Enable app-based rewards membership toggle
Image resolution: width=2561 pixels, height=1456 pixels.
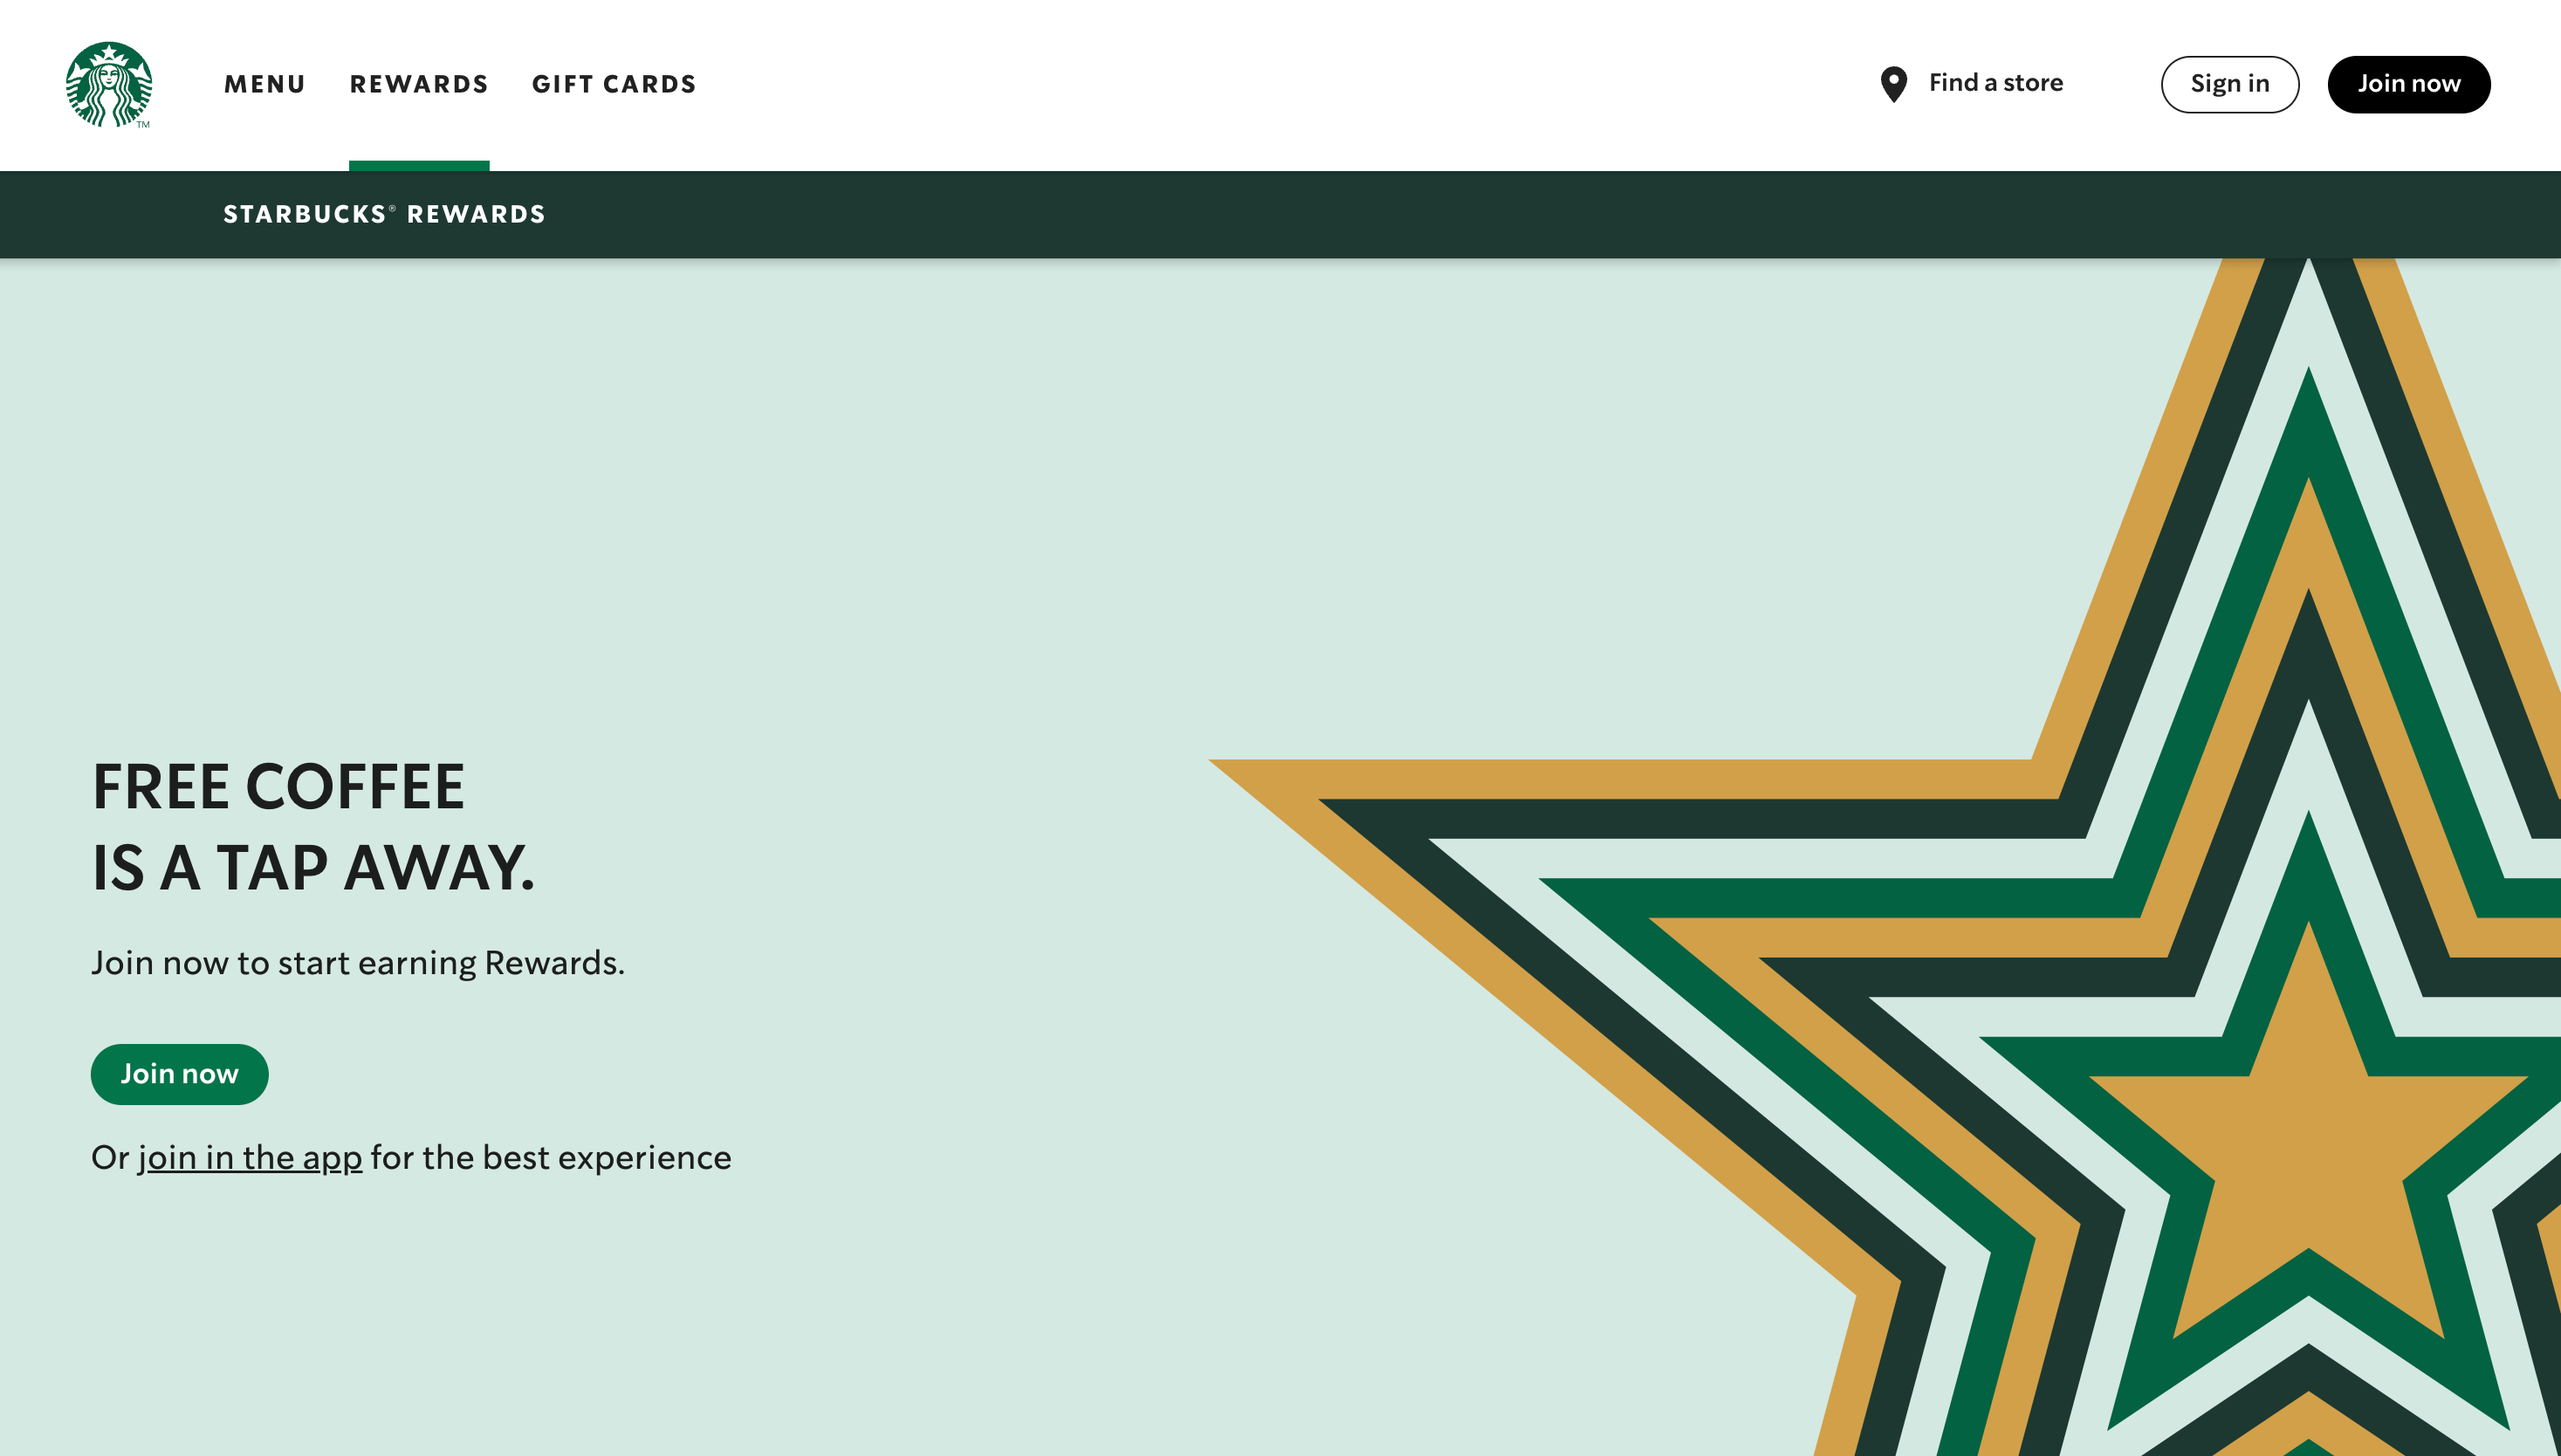click(248, 1157)
